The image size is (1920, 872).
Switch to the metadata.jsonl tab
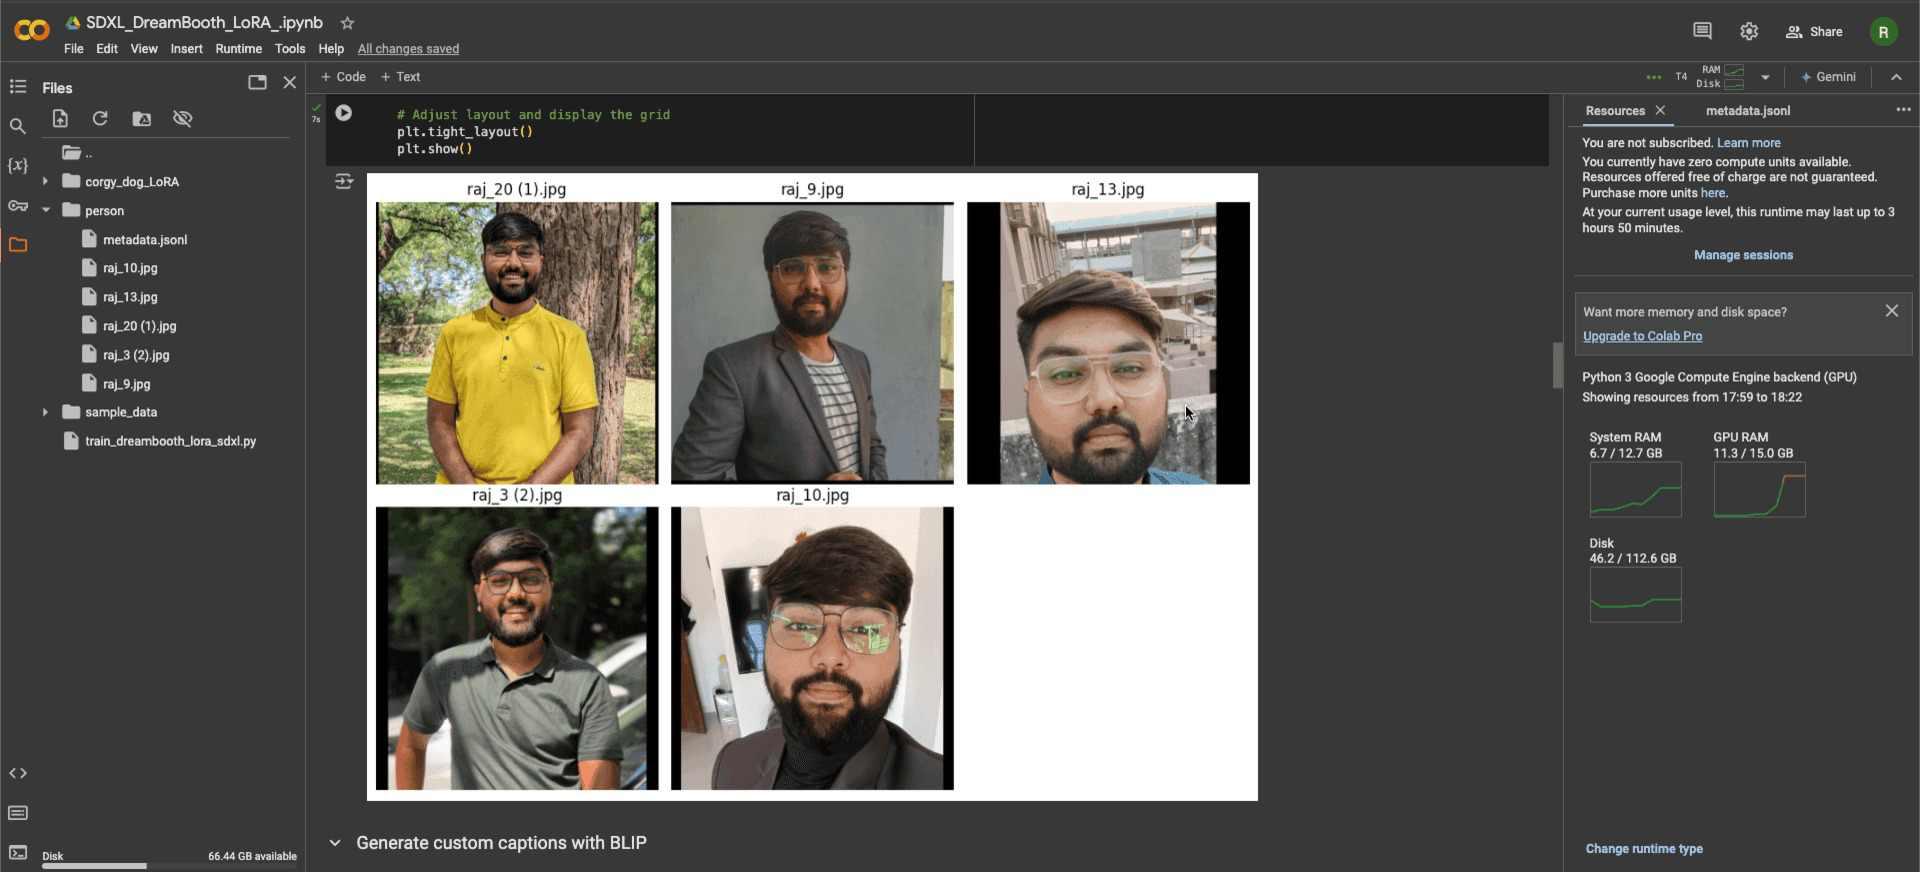coord(1747,111)
